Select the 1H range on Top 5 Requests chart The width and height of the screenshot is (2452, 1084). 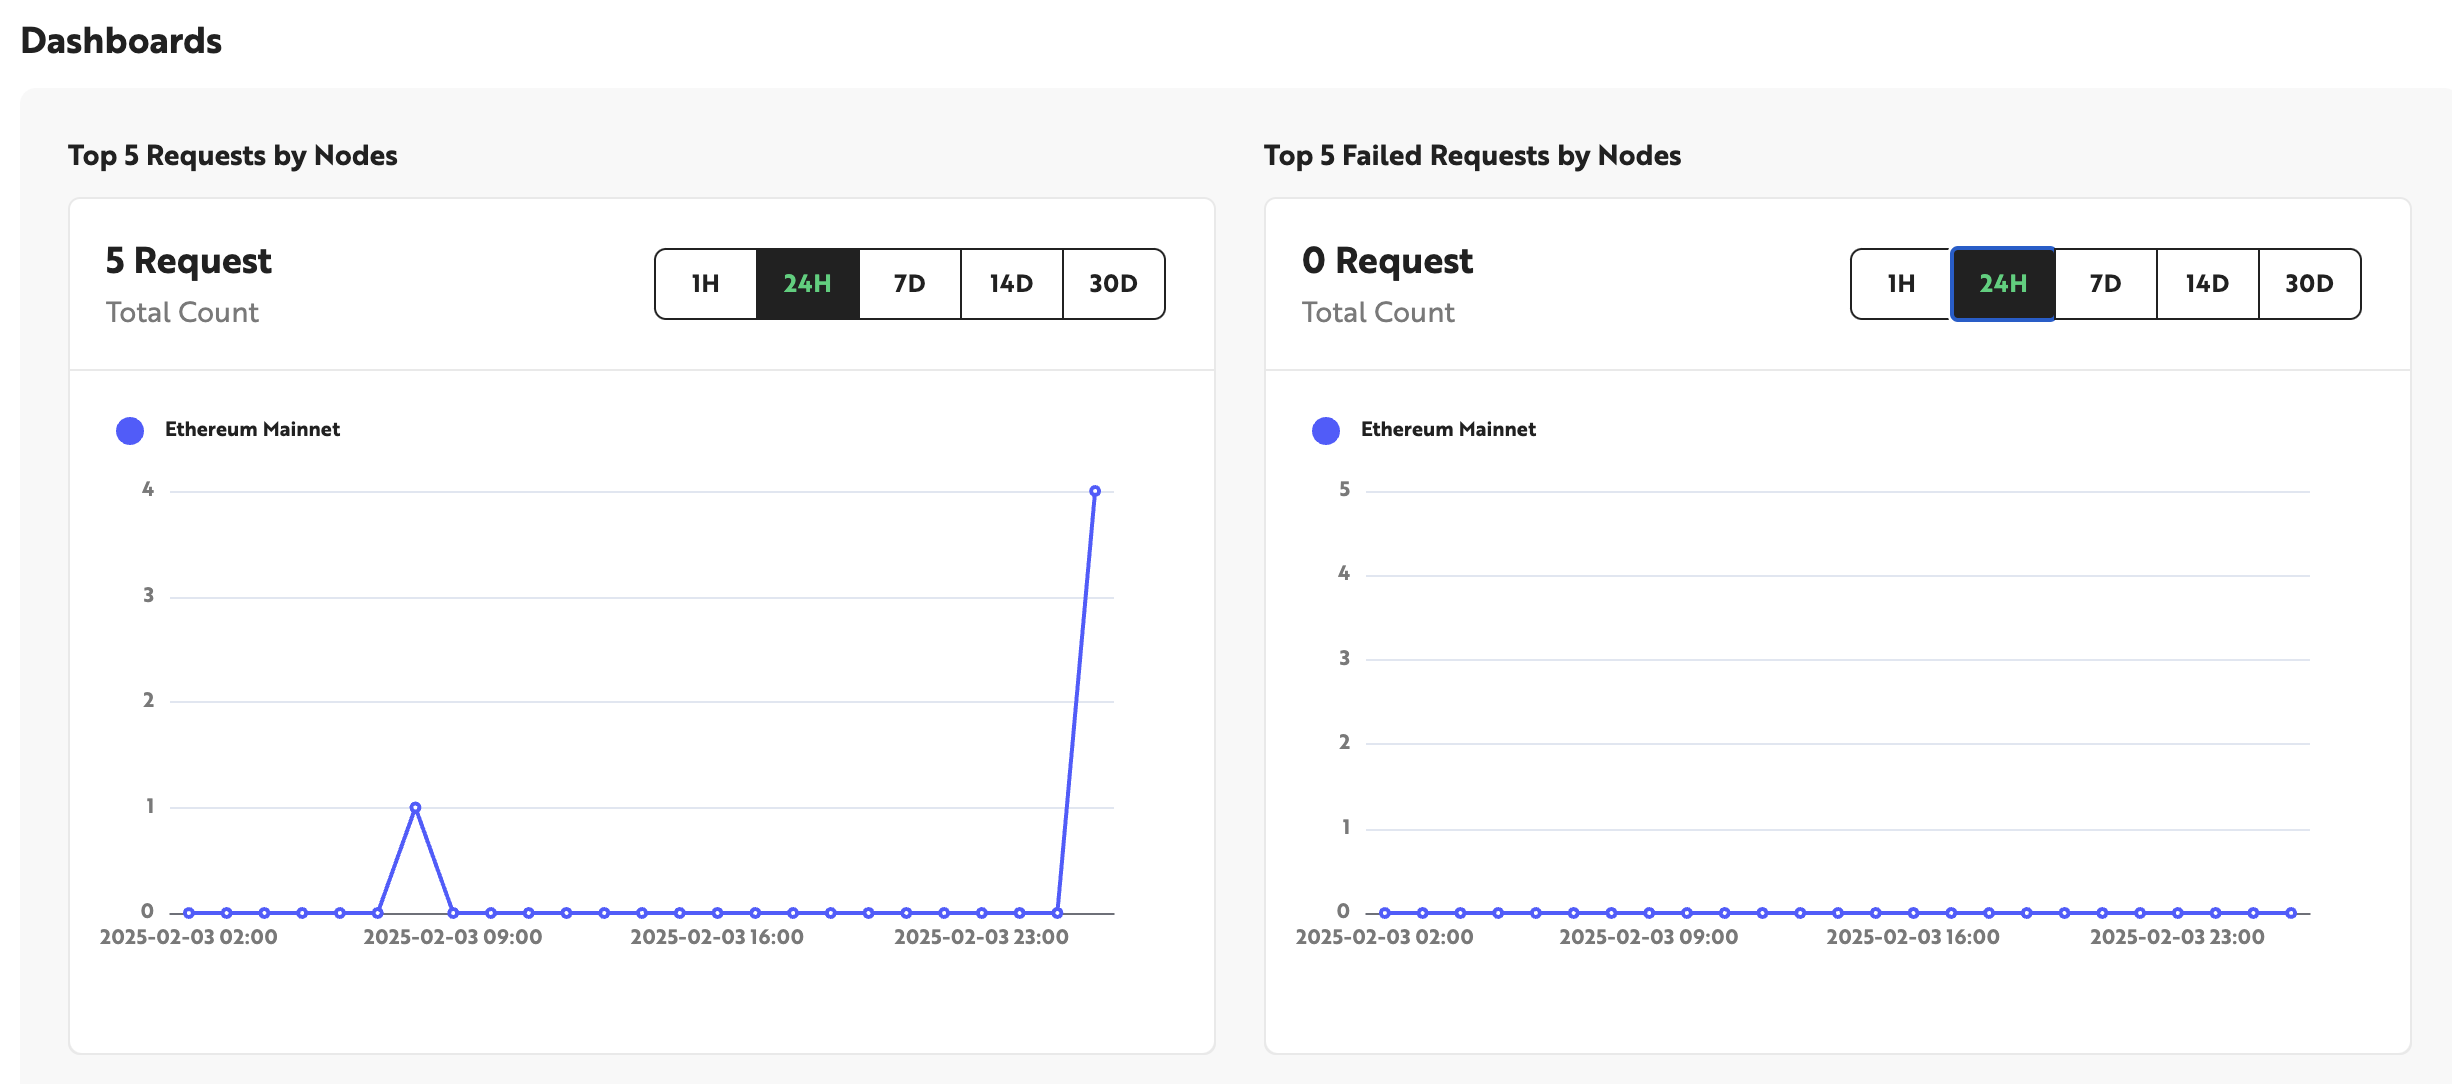[704, 283]
